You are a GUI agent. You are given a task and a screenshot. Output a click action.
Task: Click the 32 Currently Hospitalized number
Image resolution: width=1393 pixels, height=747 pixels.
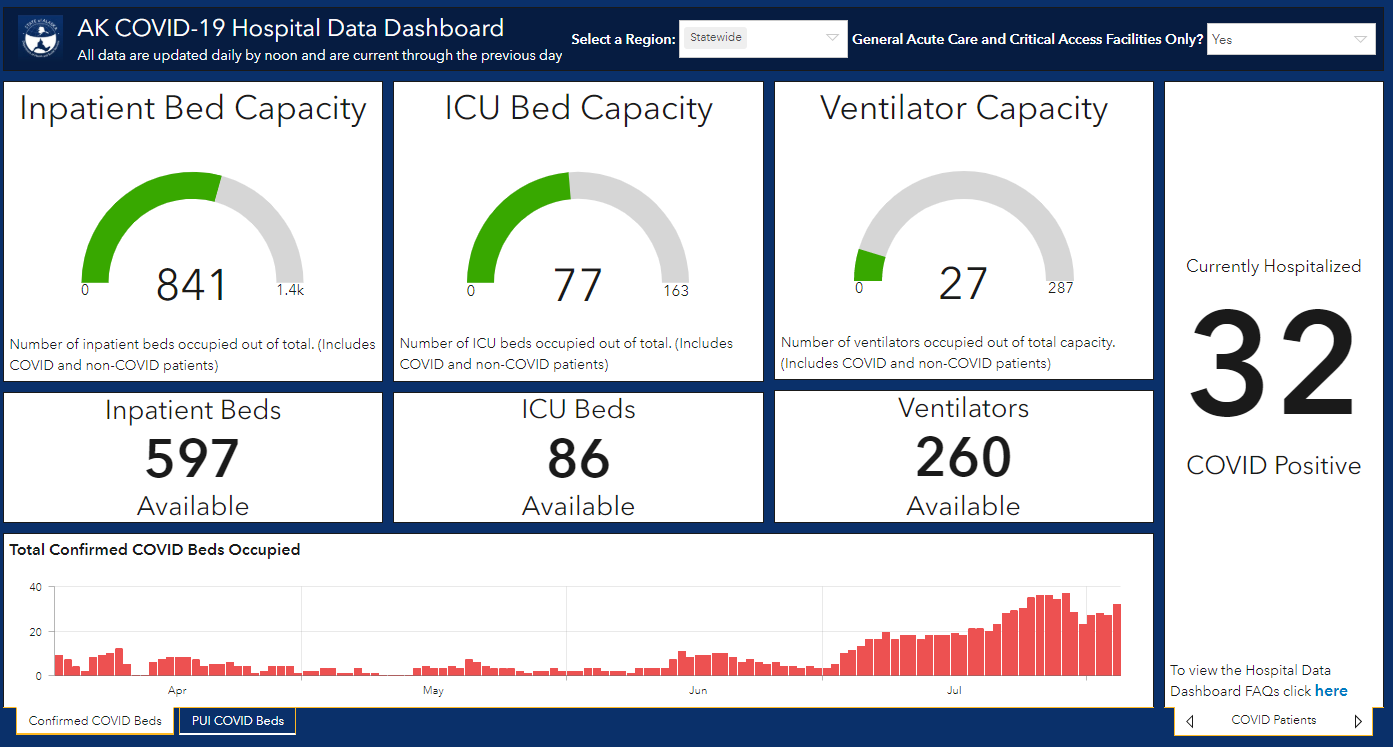pyautogui.click(x=1273, y=367)
